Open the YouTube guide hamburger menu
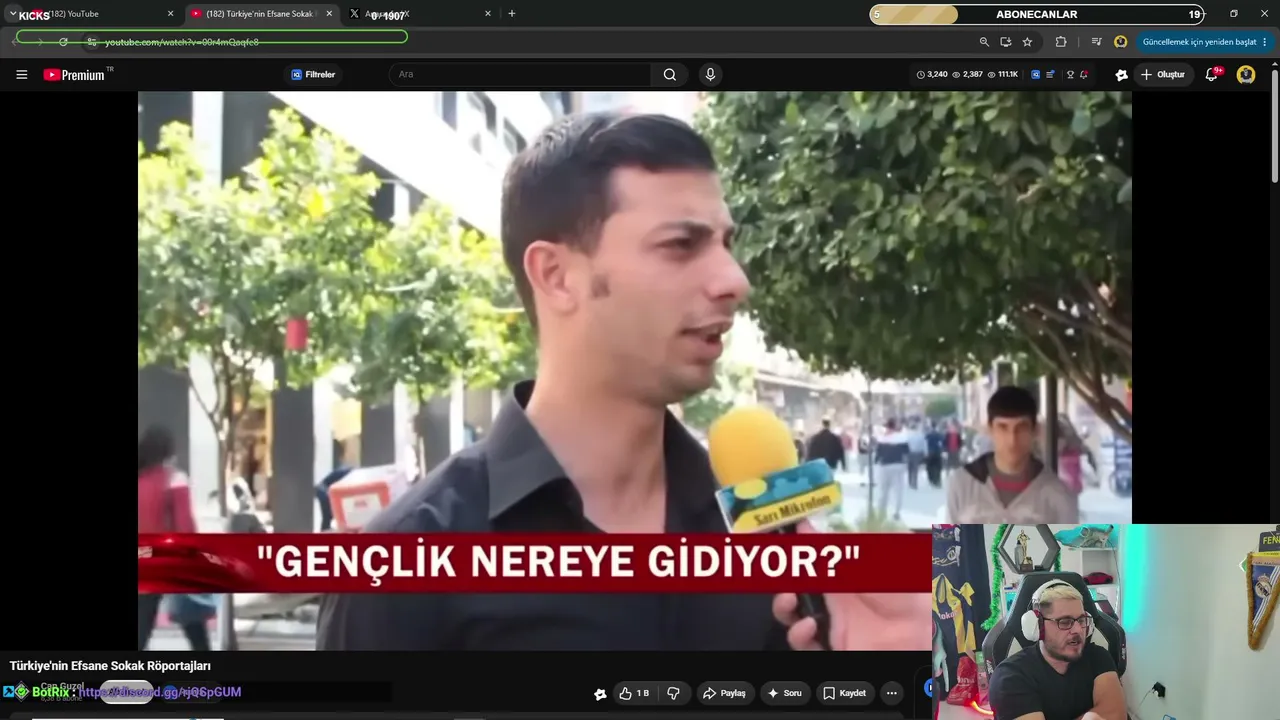Screen dimensions: 1280x720 (21, 75)
